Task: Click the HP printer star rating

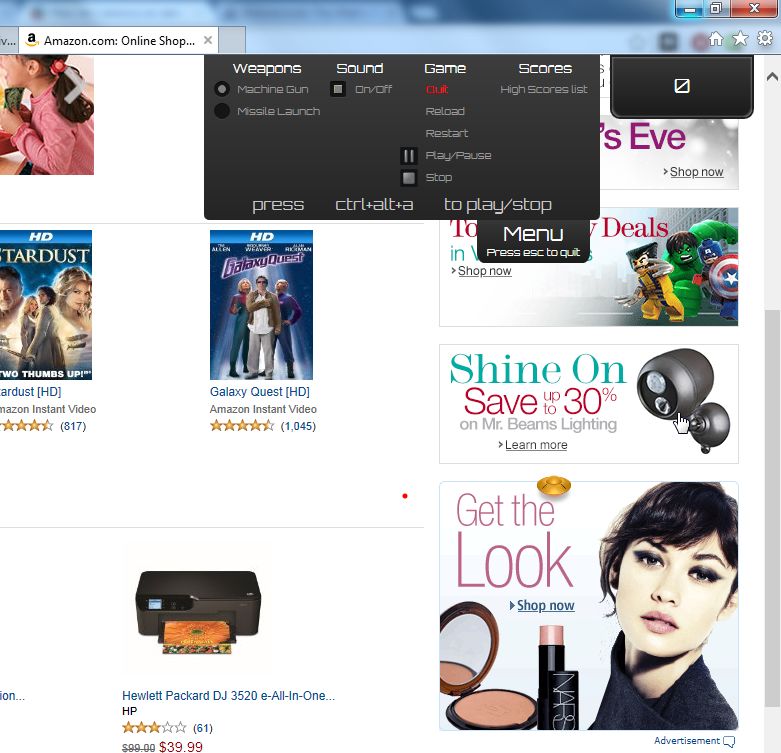Action: point(154,728)
